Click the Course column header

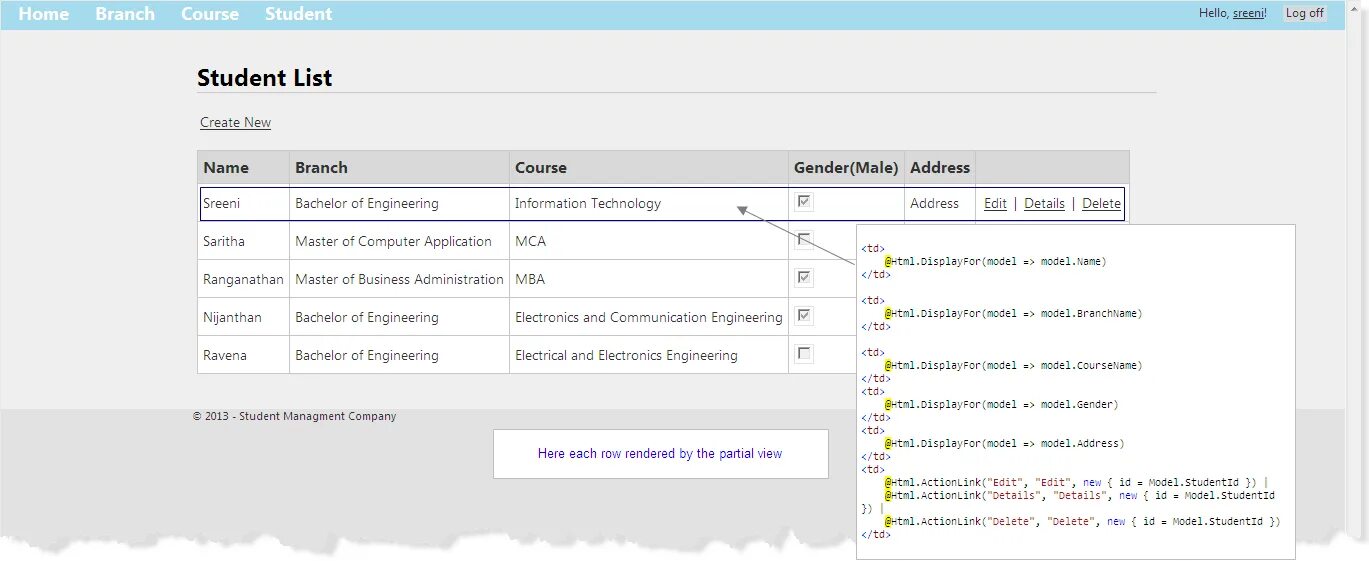[x=541, y=168]
